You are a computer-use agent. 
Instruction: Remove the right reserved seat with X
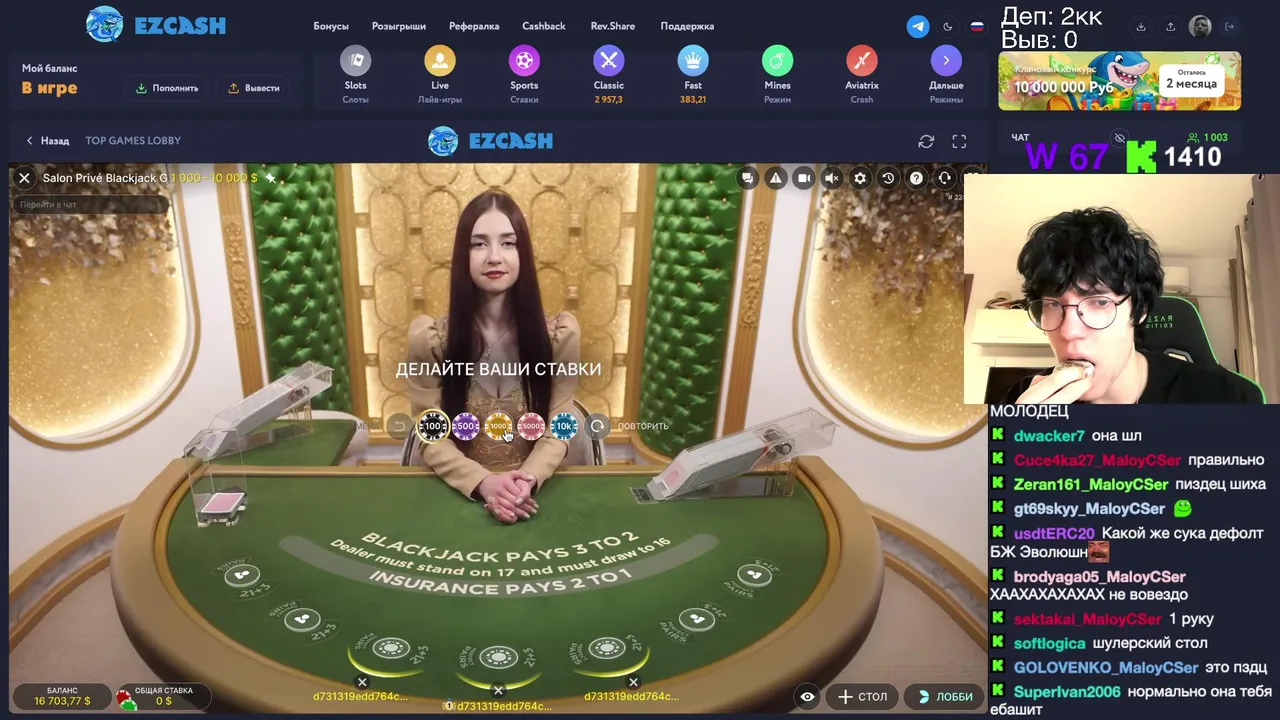pyautogui.click(x=633, y=683)
